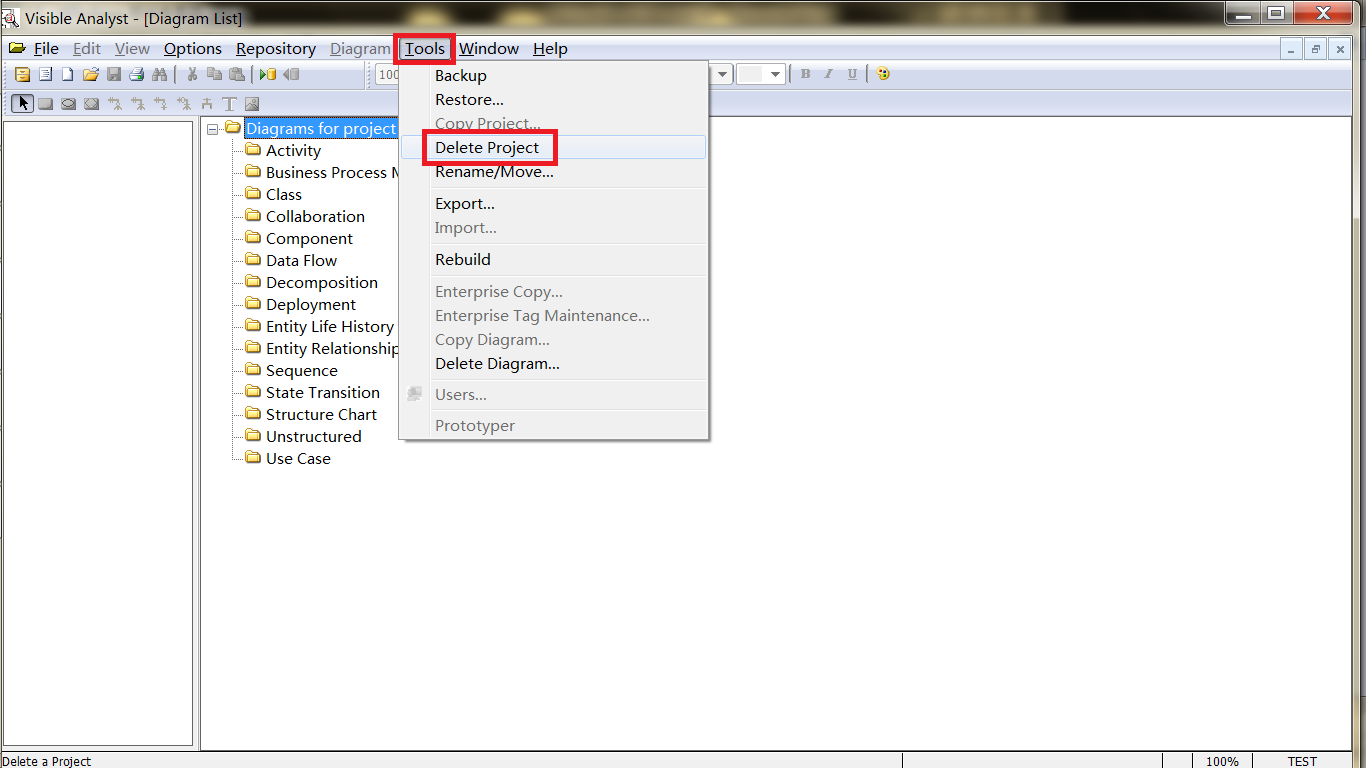Click the lined document toolbar icon
Screen dimensions: 1366x768
coord(45,74)
